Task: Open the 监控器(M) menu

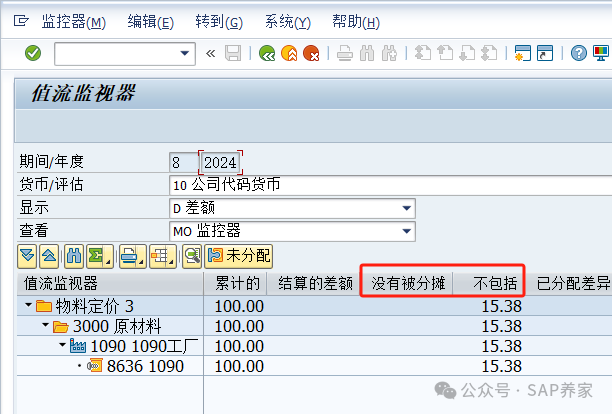Action: 74,21
